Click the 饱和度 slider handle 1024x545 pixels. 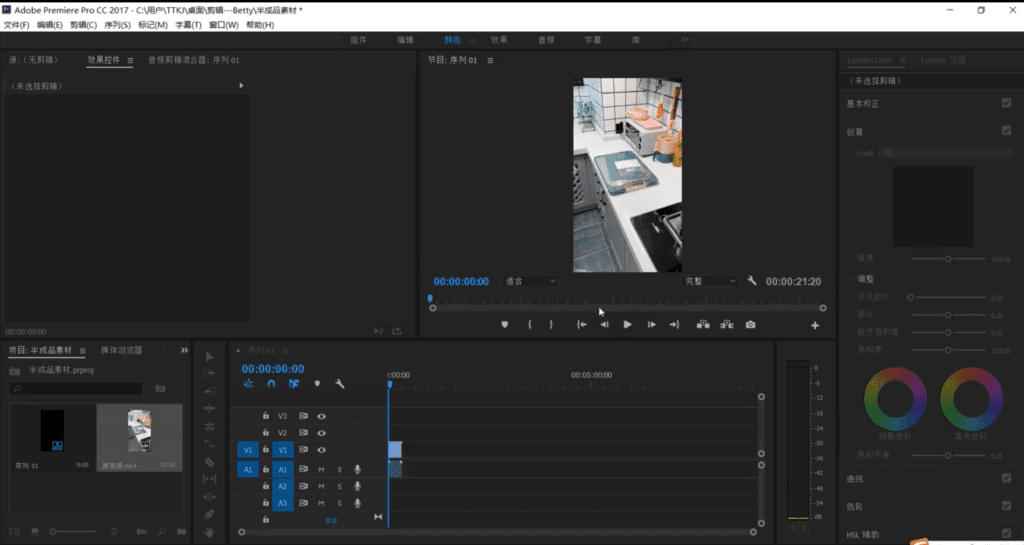[948, 350]
